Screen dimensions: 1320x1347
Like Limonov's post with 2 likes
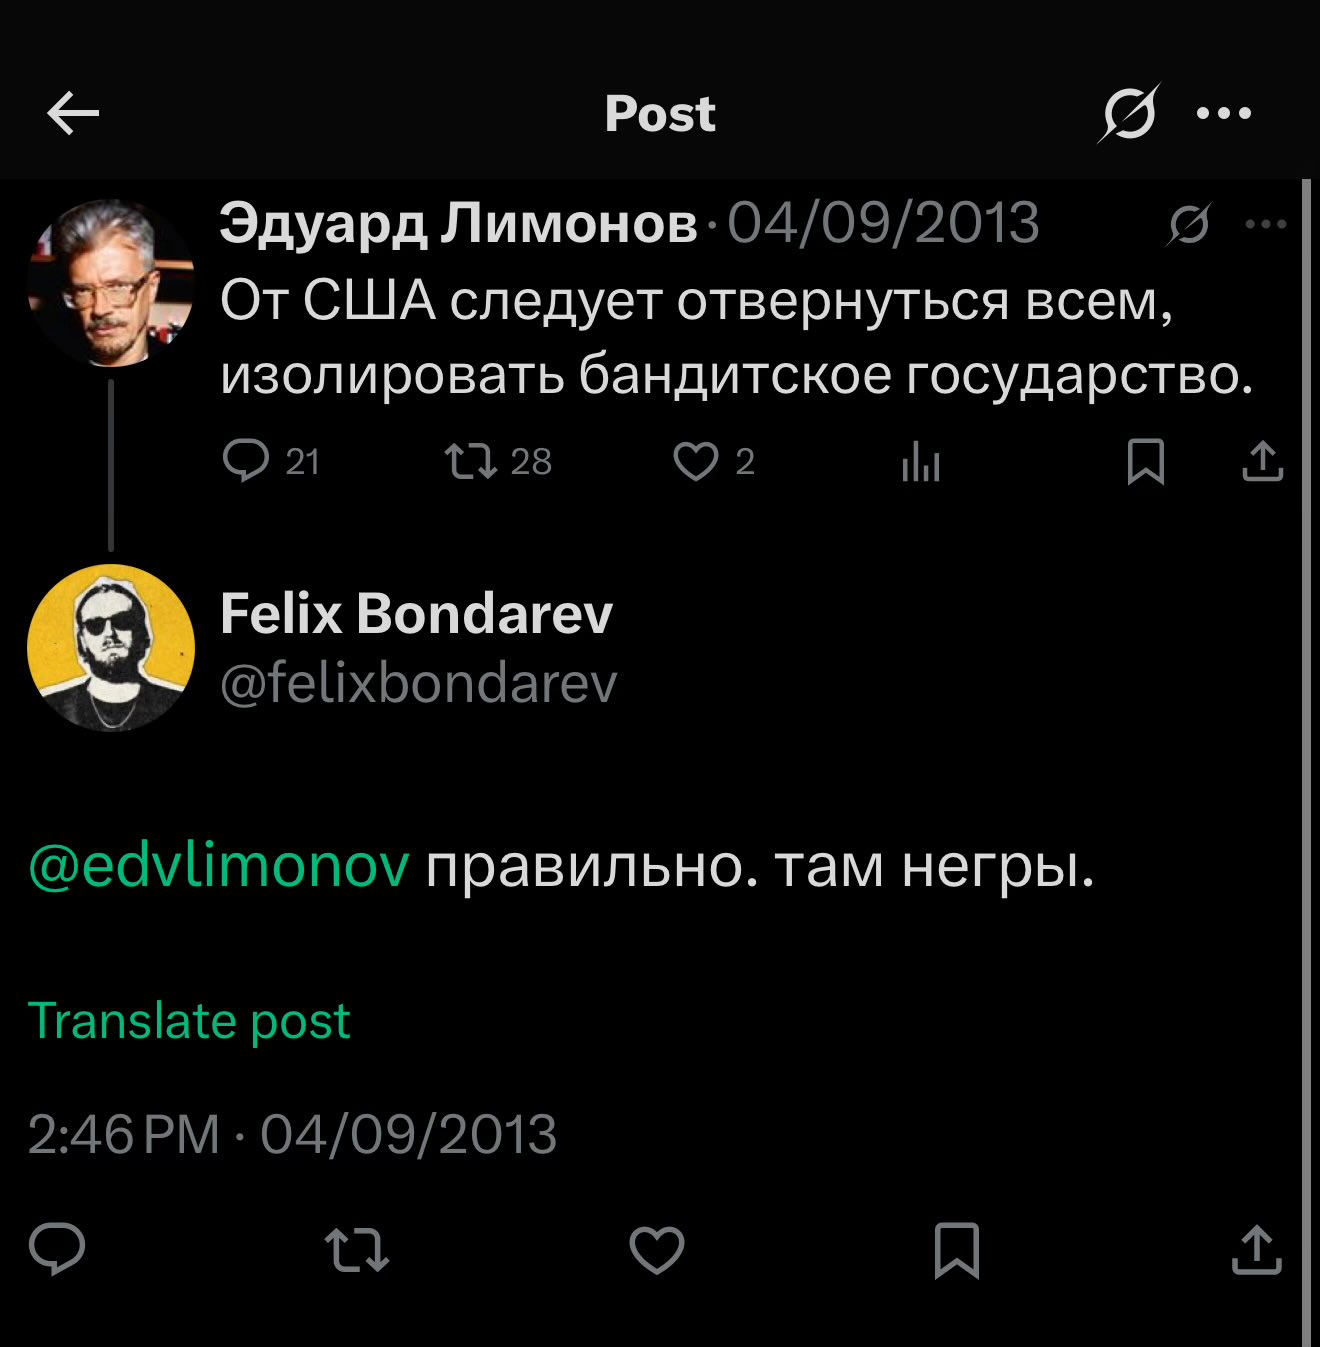click(x=695, y=461)
